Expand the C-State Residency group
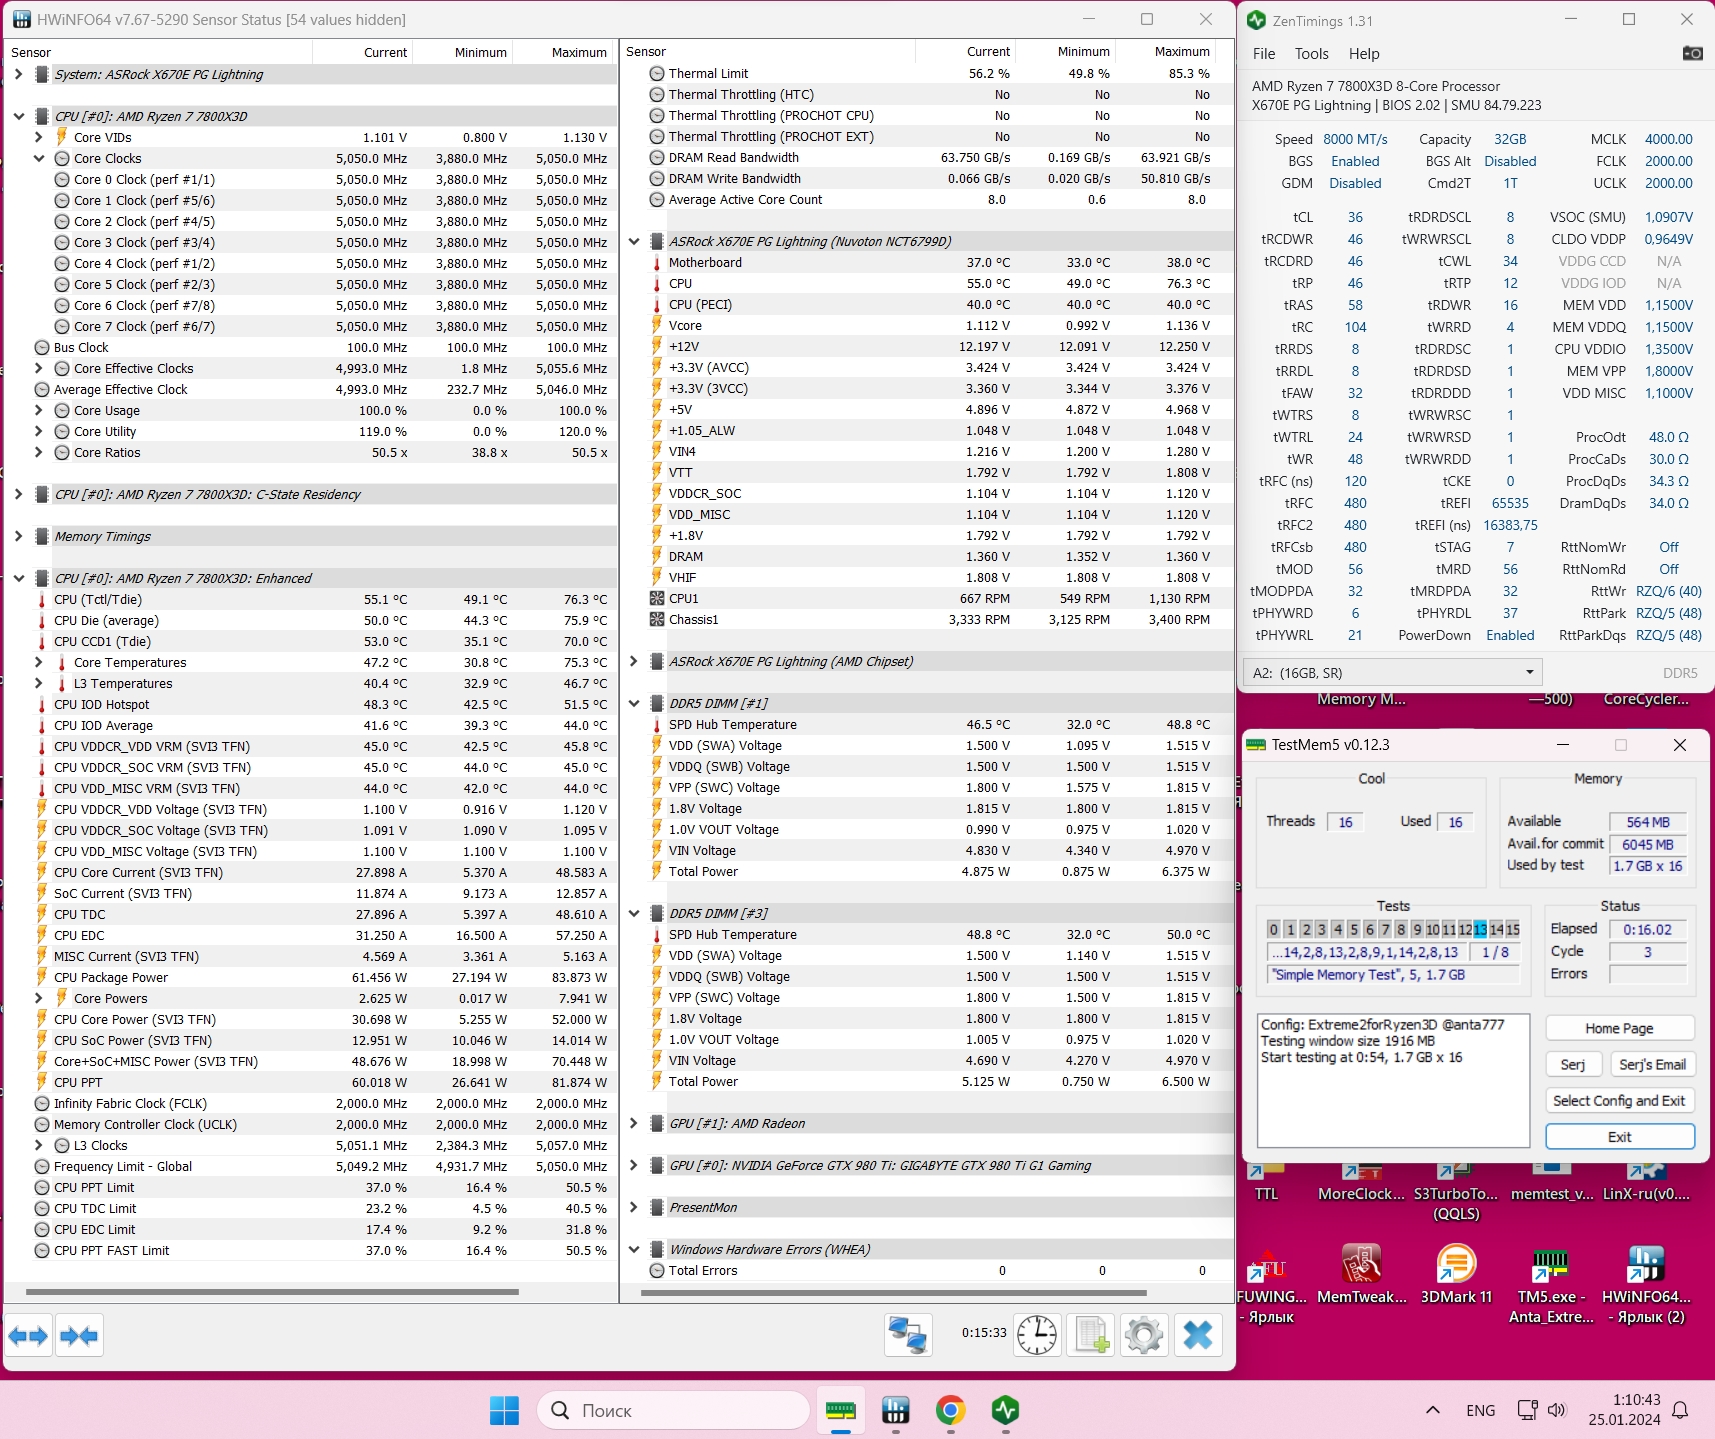This screenshot has width=1715, height=1439. (18, 494)
